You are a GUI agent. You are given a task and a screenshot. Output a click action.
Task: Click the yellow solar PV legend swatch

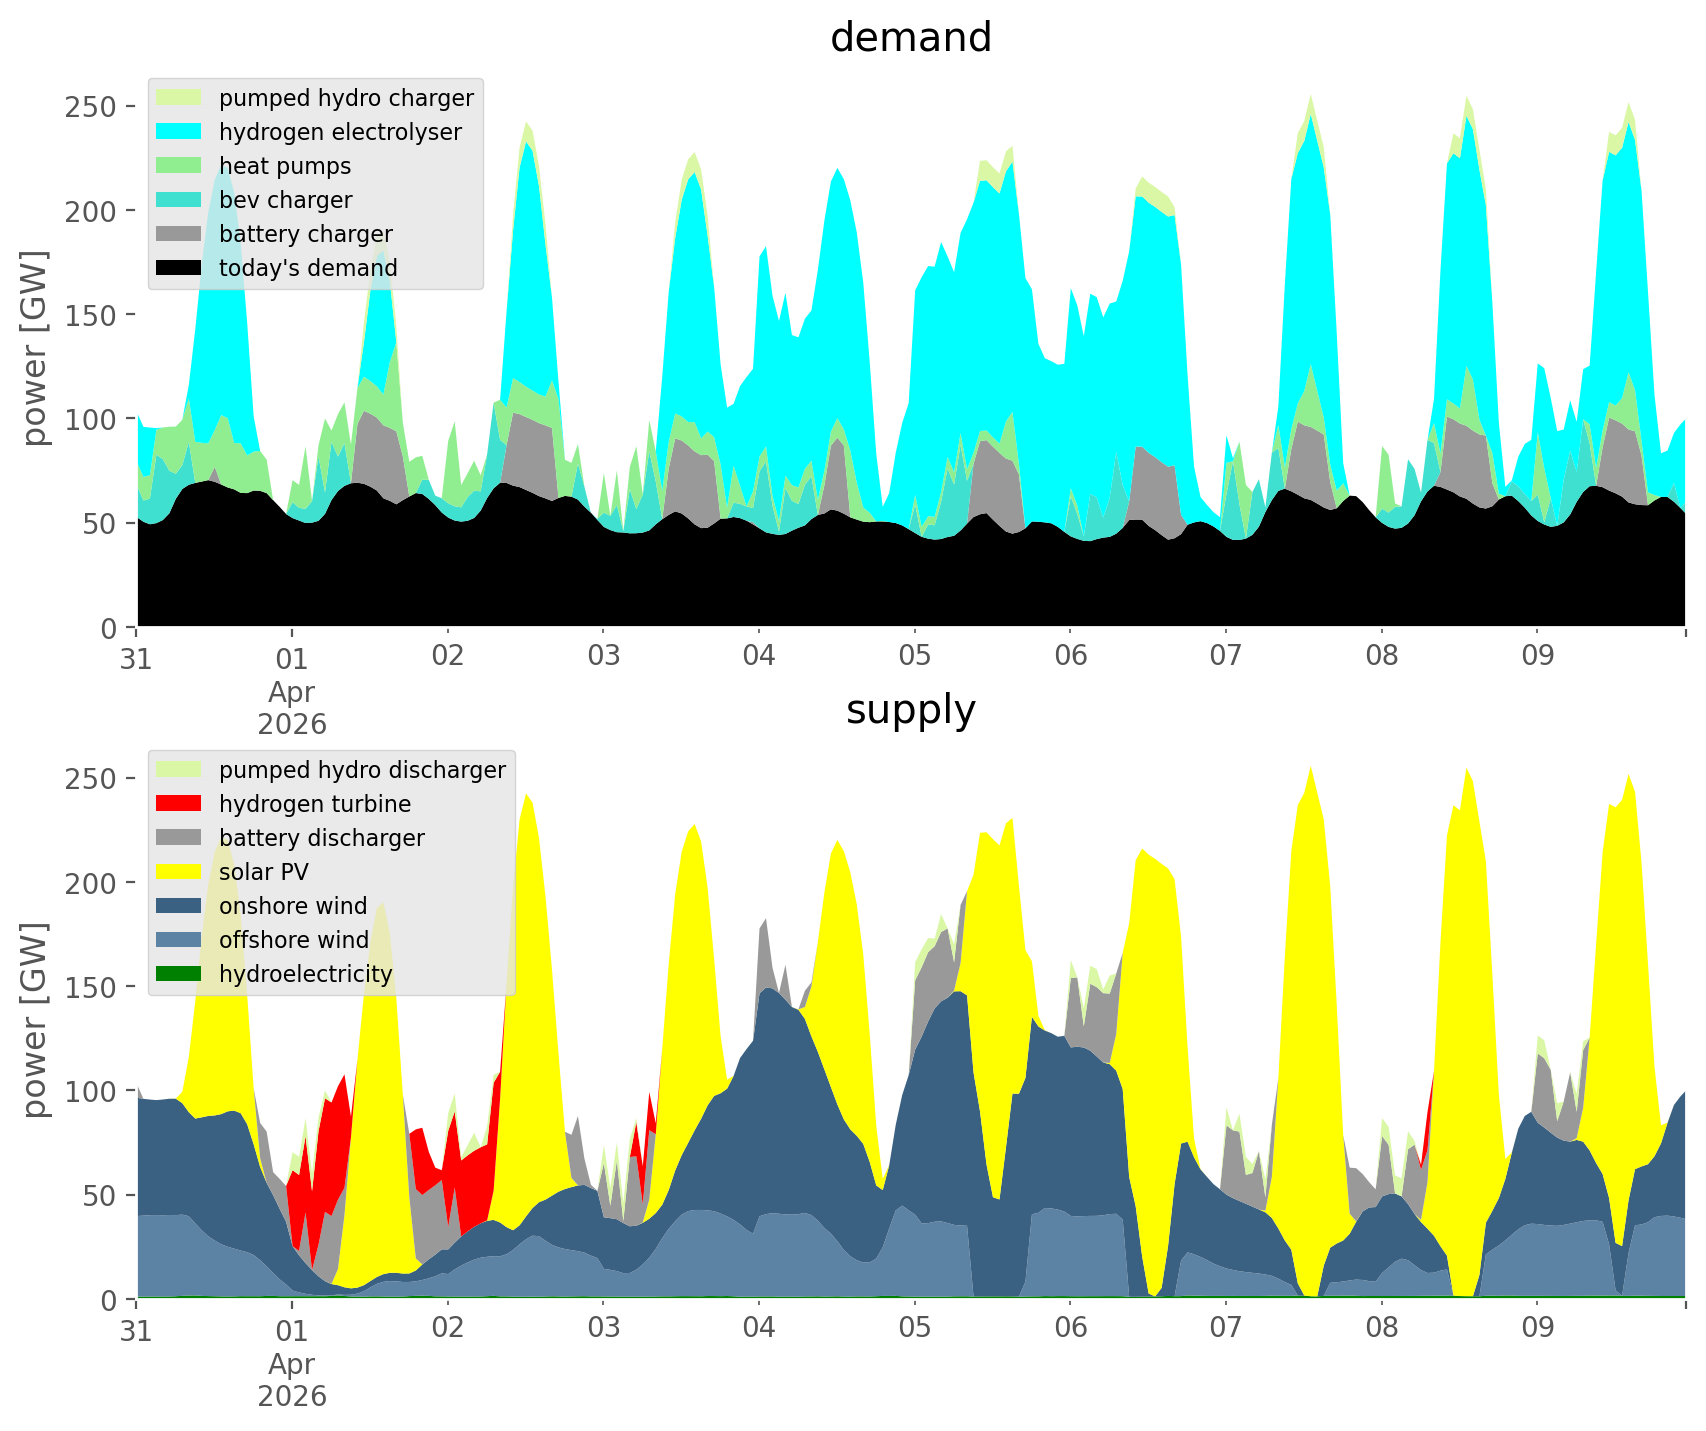(179, 872)
